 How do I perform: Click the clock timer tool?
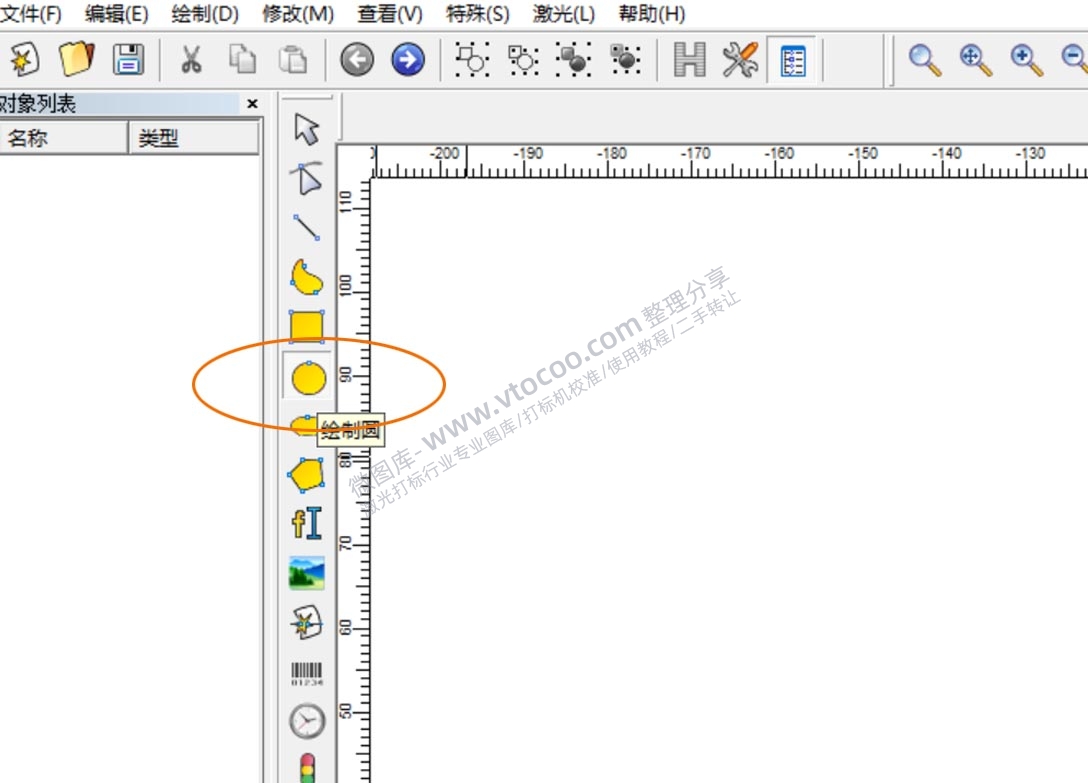tap(307, 720)
